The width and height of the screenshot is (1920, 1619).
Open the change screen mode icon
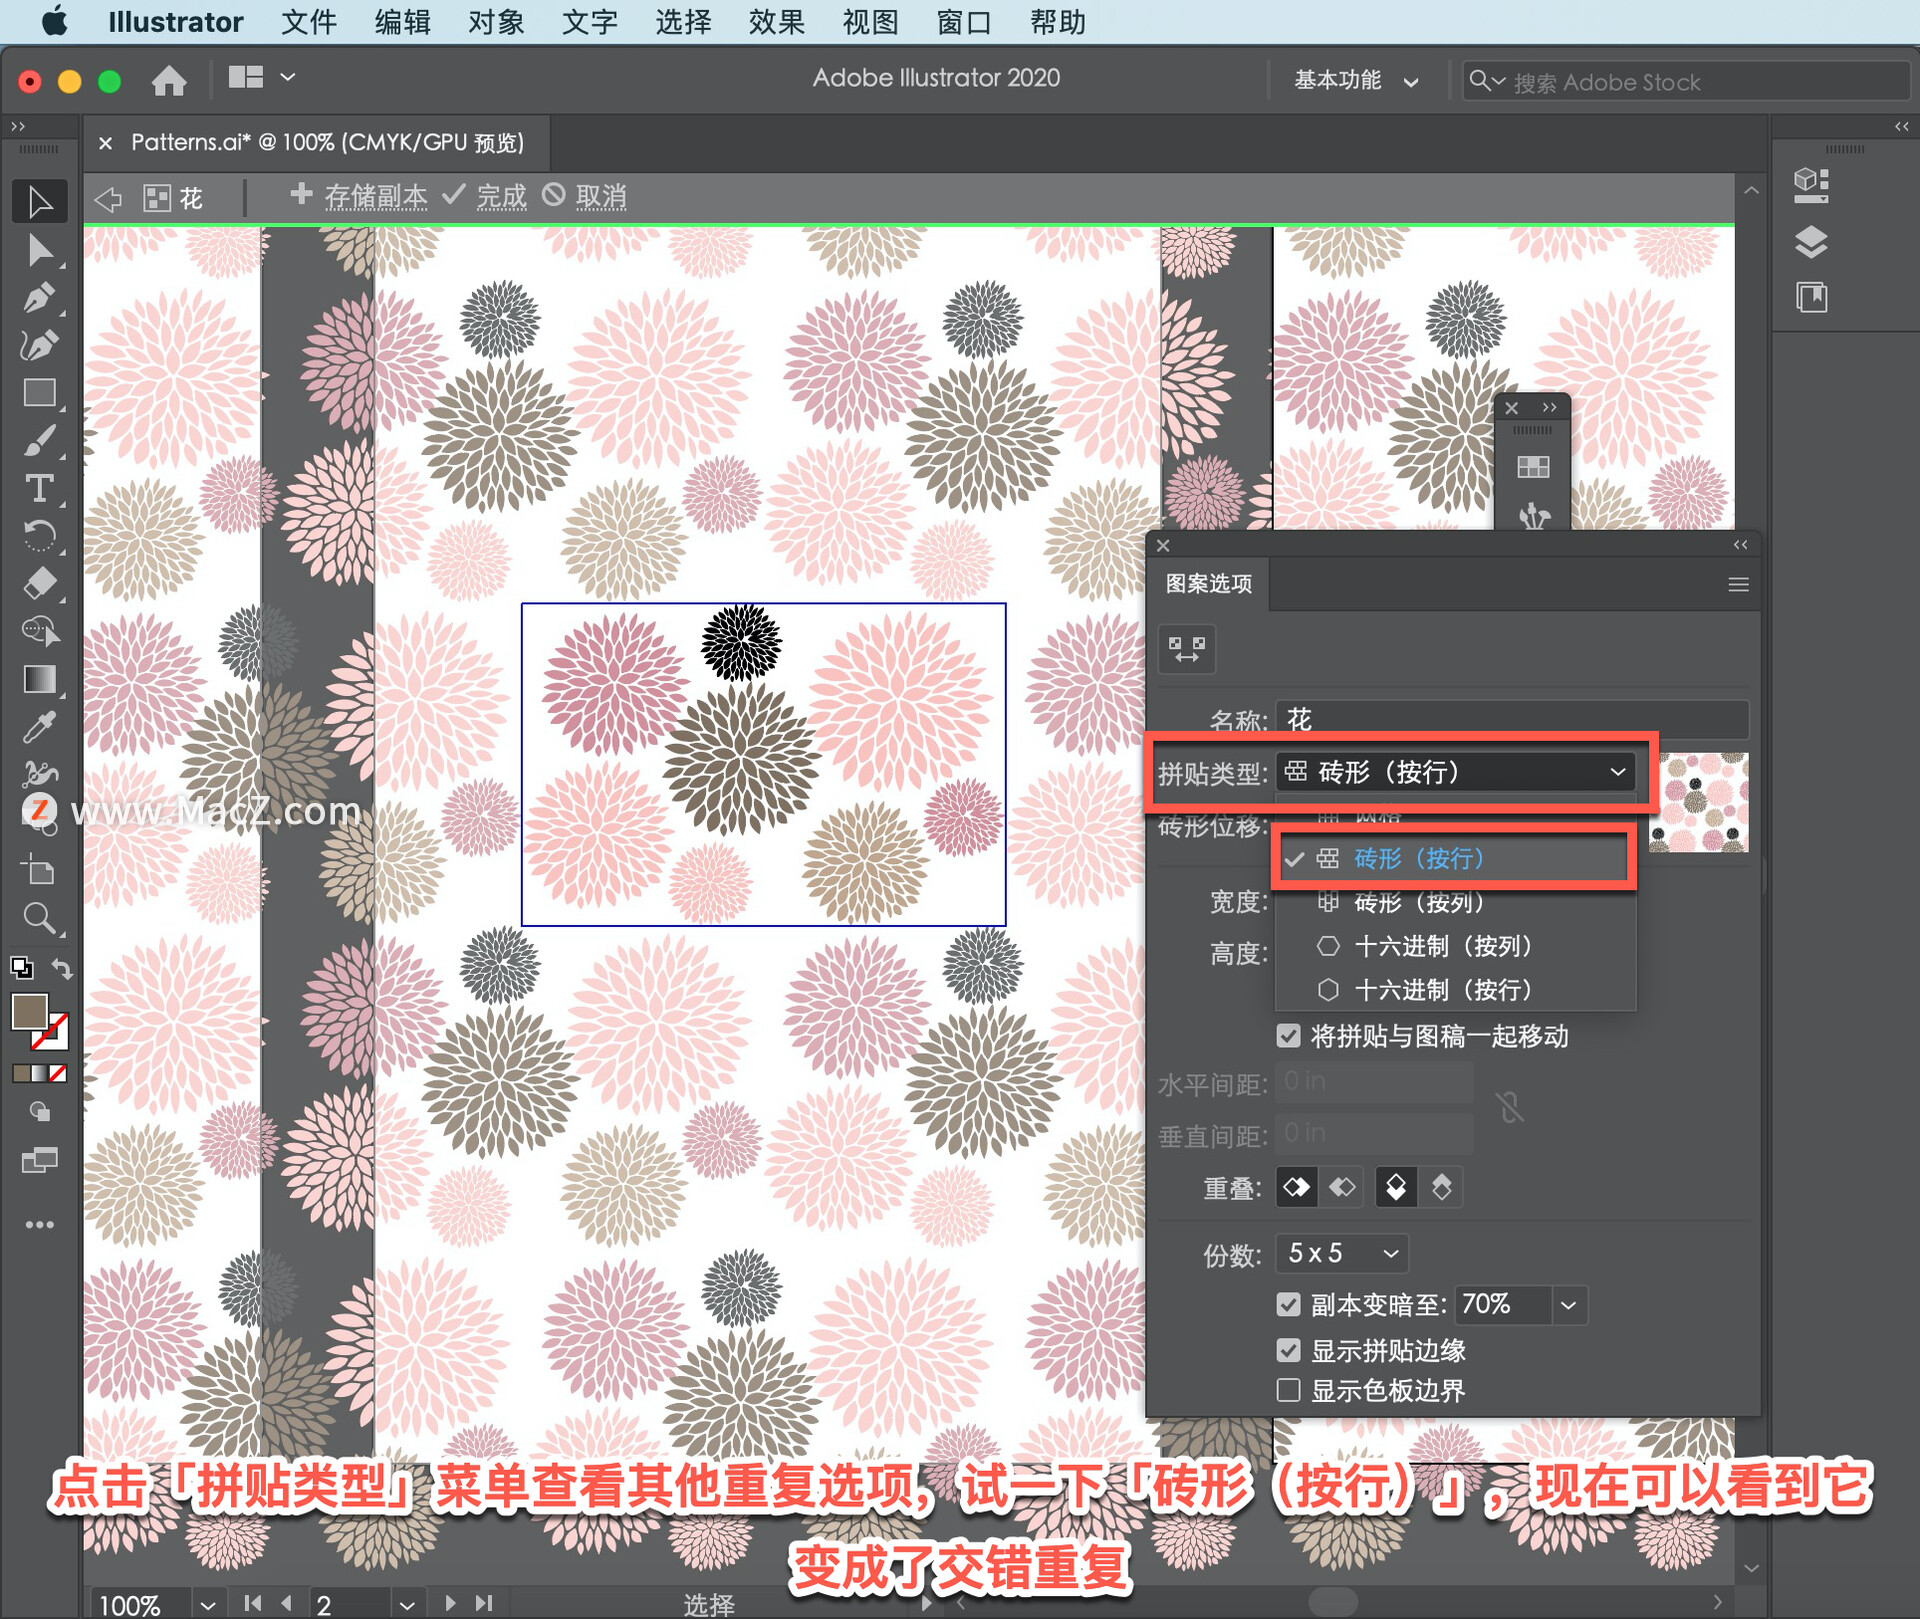[39, 1161]
